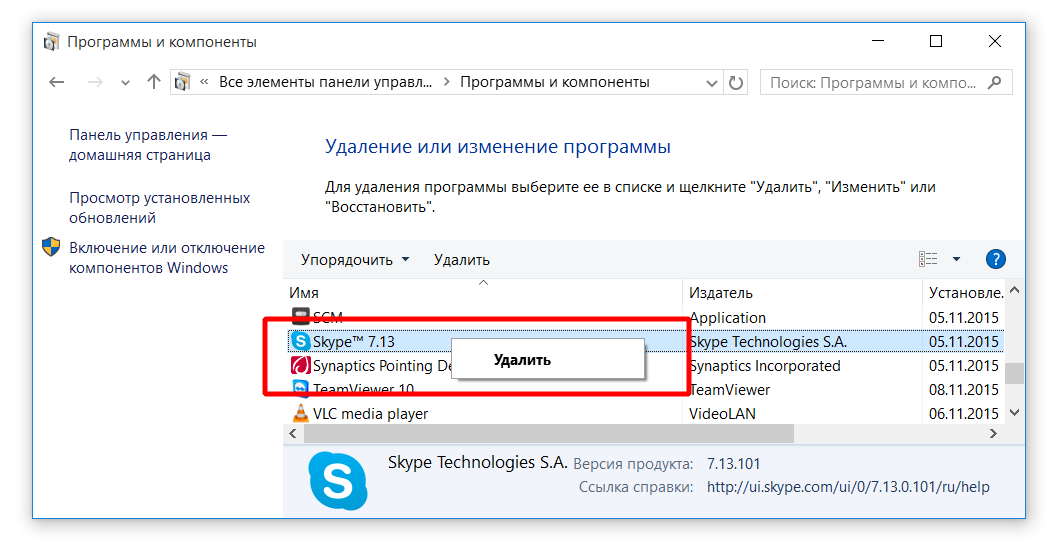Click the large Skype logo in details pane

pyautogui.click(x=337, y=481)
